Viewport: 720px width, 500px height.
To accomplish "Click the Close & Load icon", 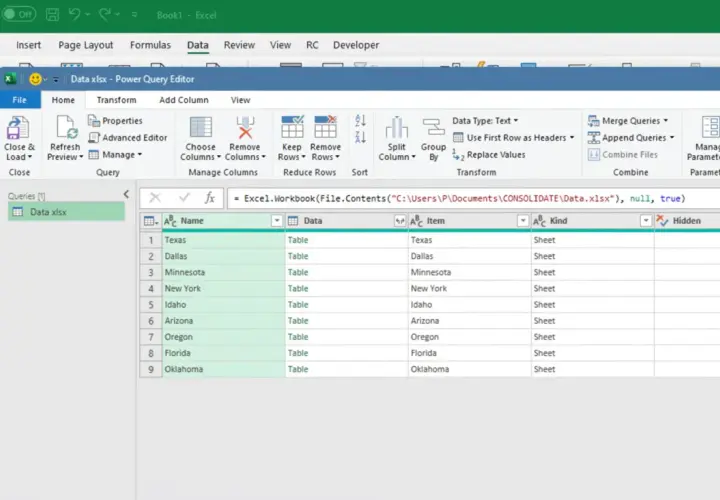I will (x=18, y=128).
